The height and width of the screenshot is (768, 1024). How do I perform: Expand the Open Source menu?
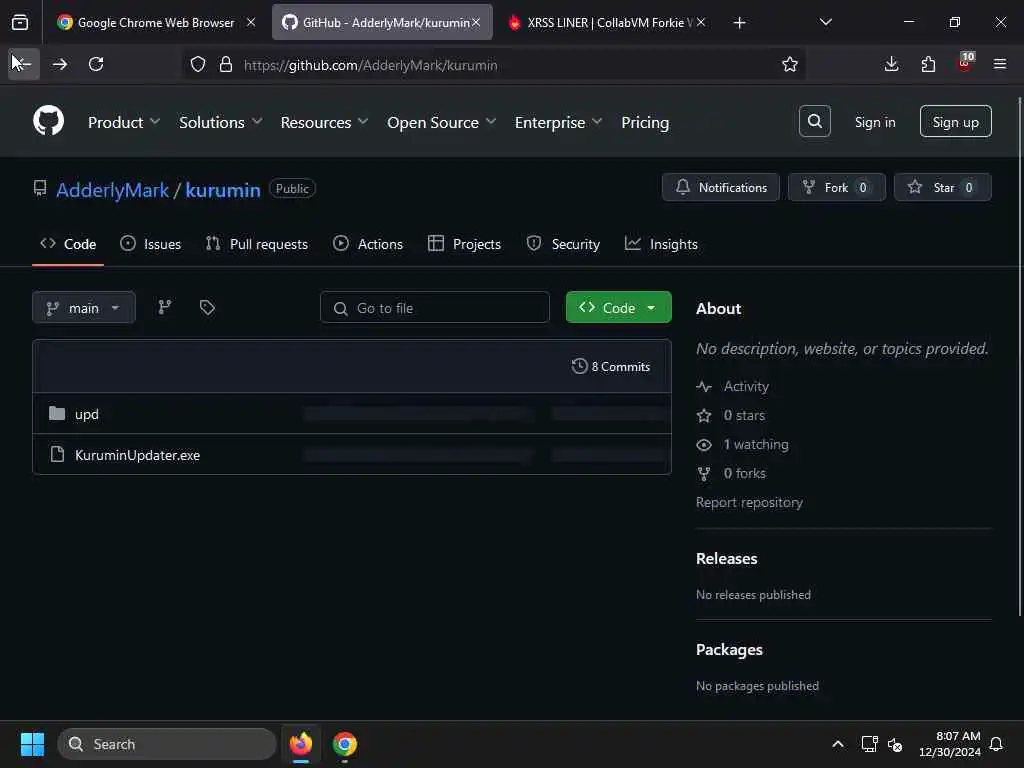[441, 122]
